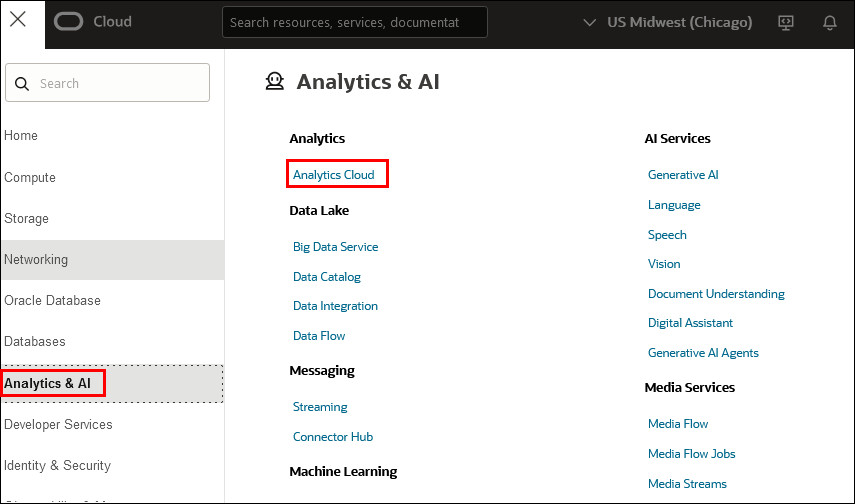Open the Analytics Cloud link
This screenshot has height=504, width=855.
click(334, 175)
